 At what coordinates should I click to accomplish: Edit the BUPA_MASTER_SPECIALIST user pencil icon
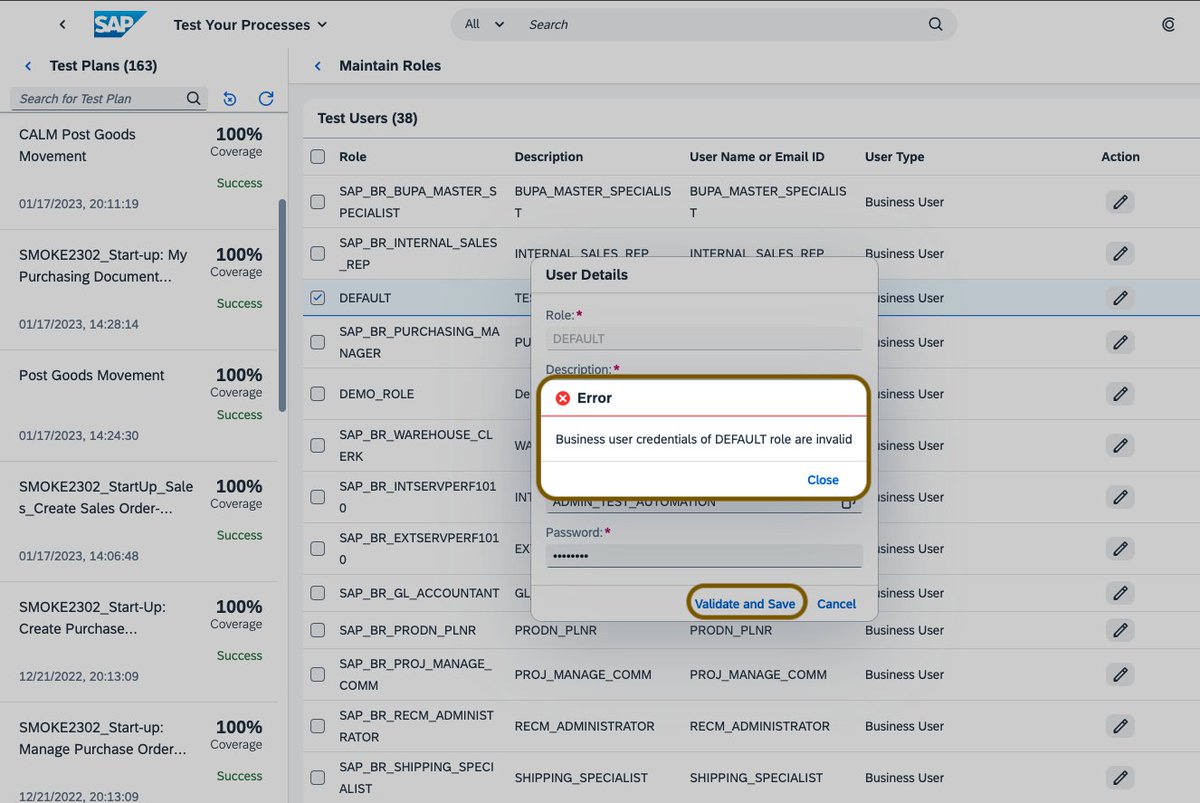(1120, 202)
